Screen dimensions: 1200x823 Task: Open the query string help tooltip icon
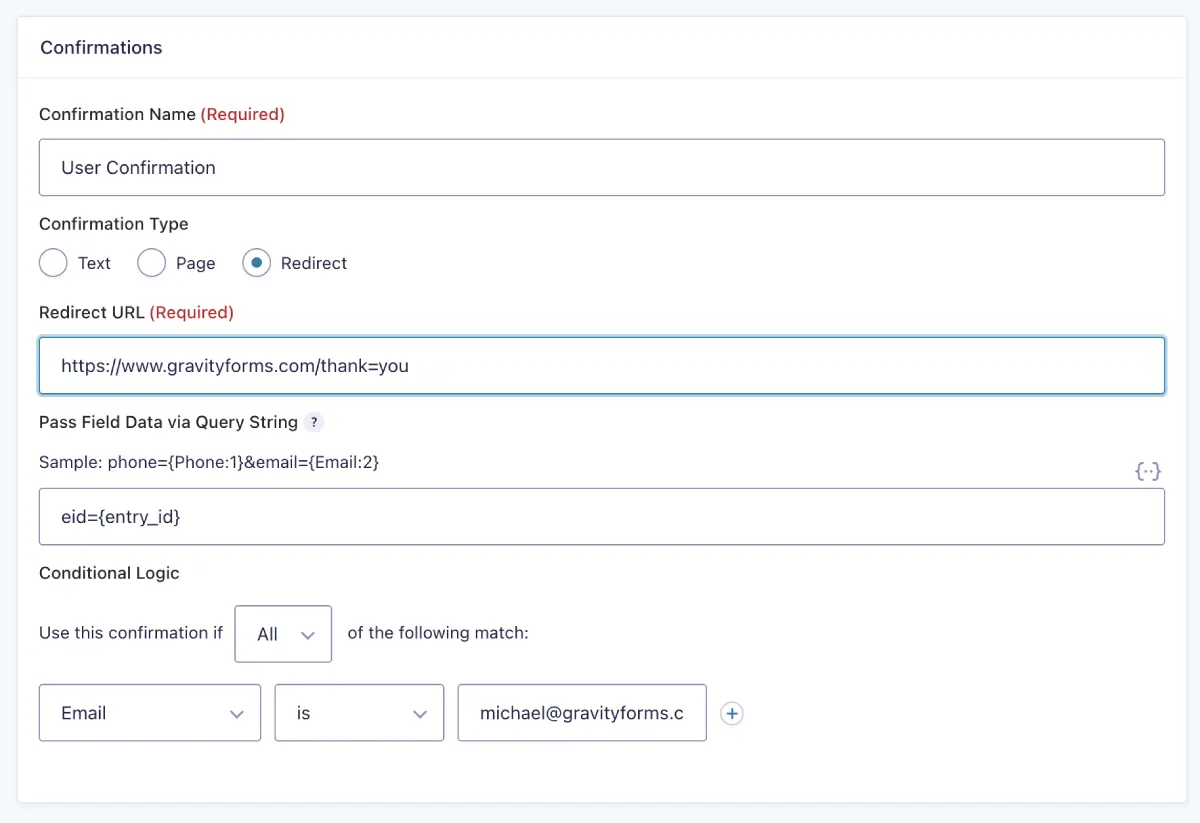[314, 422]
